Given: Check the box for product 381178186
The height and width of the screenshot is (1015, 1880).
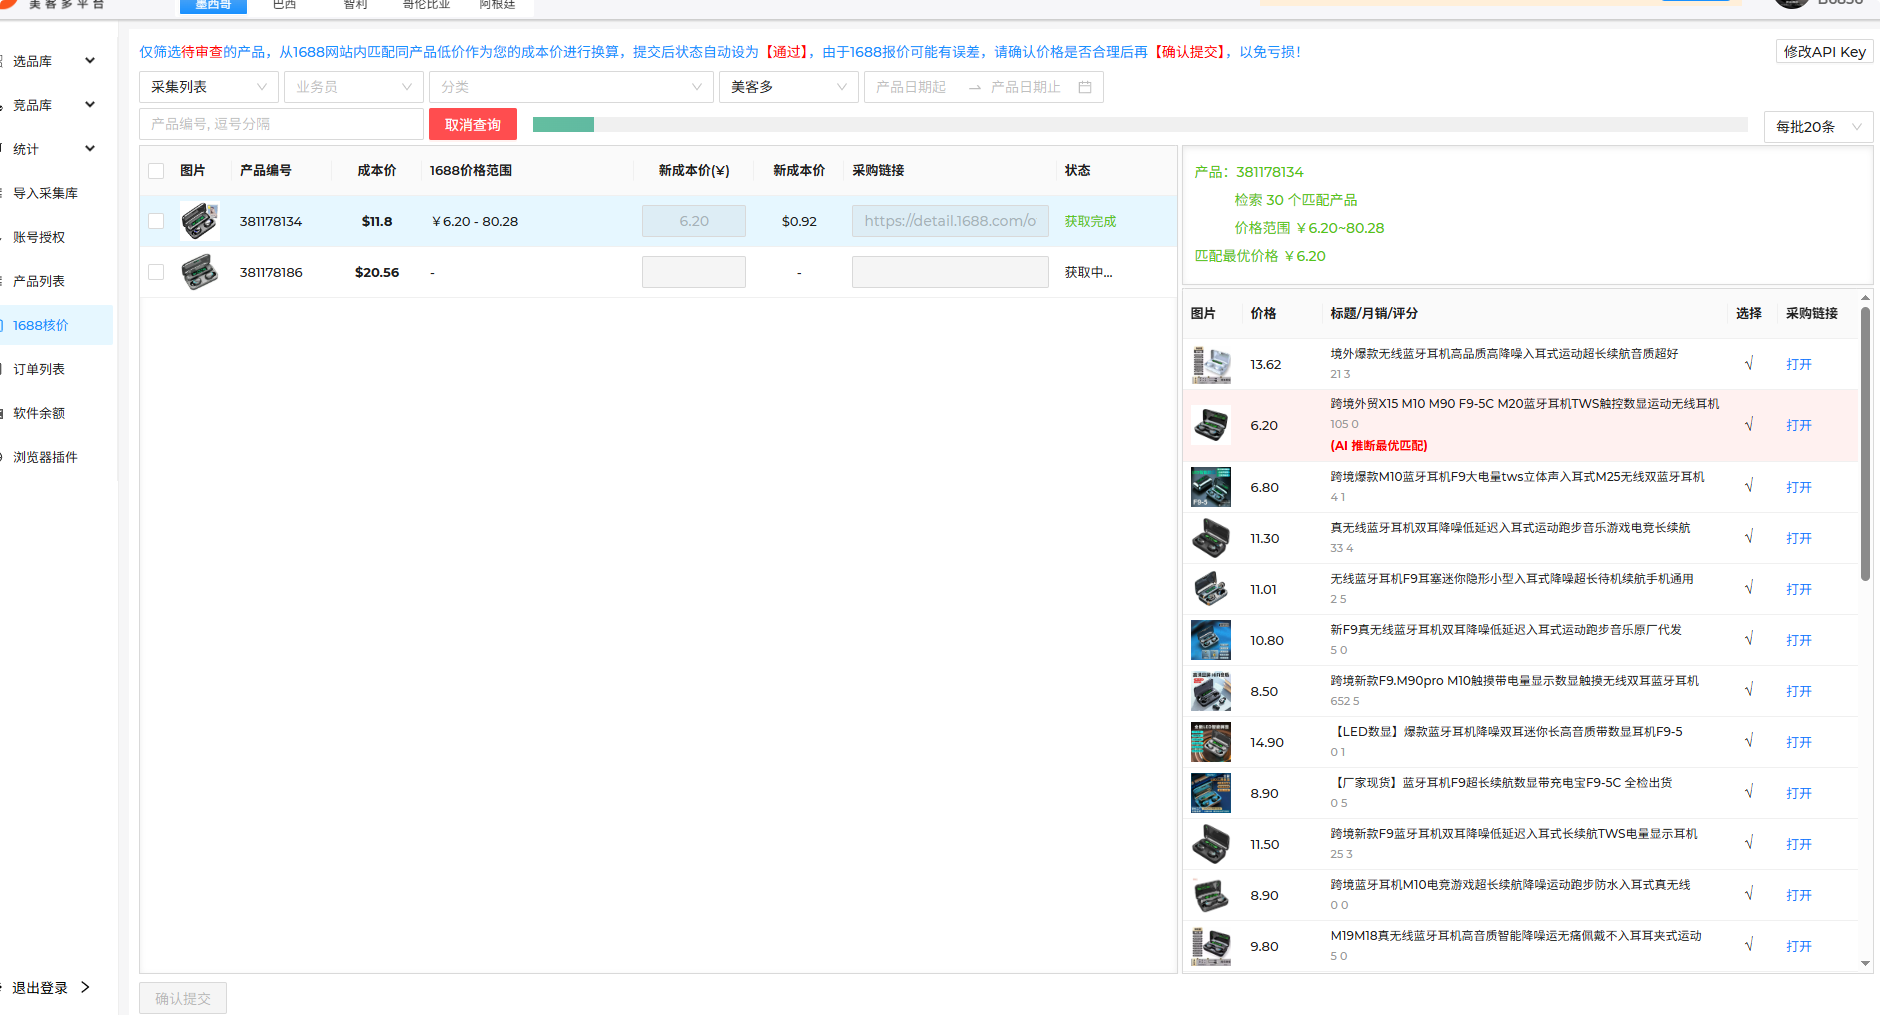Looking at the screenshot, I should point(156,272).
